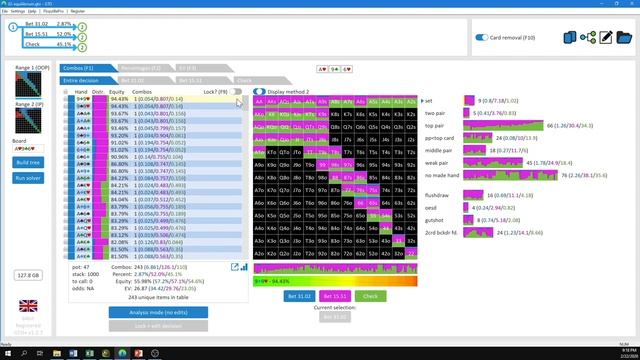
Task: Click the 9♠ board card above matrix
Action: (335, 69)
